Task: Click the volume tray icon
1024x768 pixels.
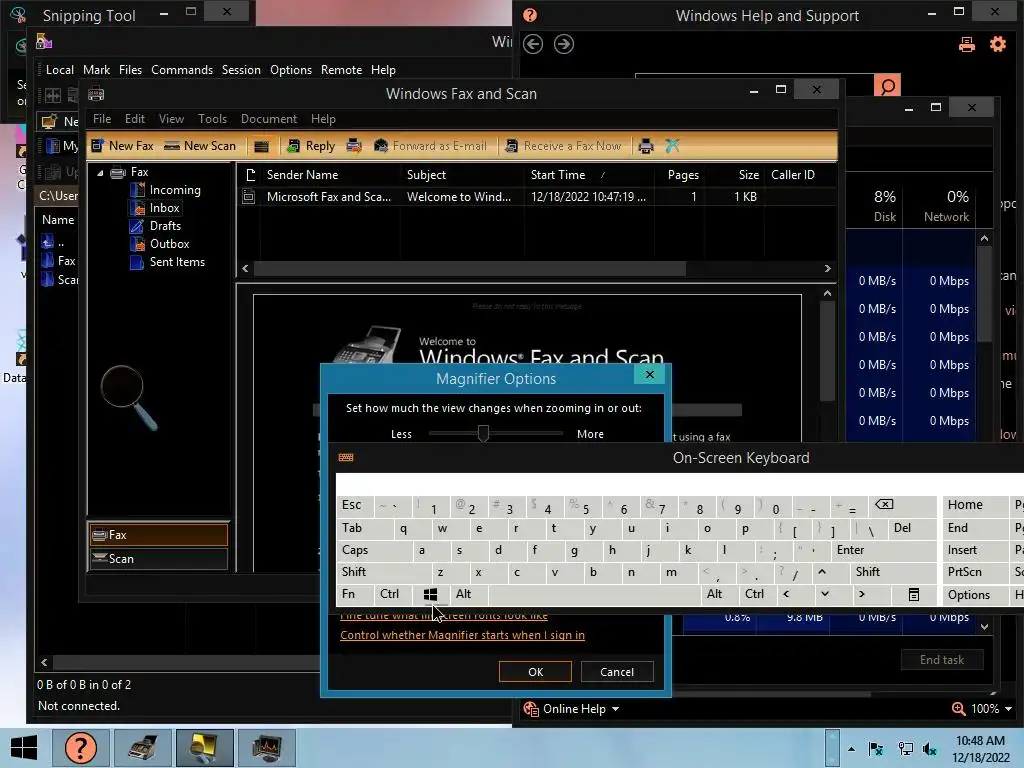Action: 929,749
